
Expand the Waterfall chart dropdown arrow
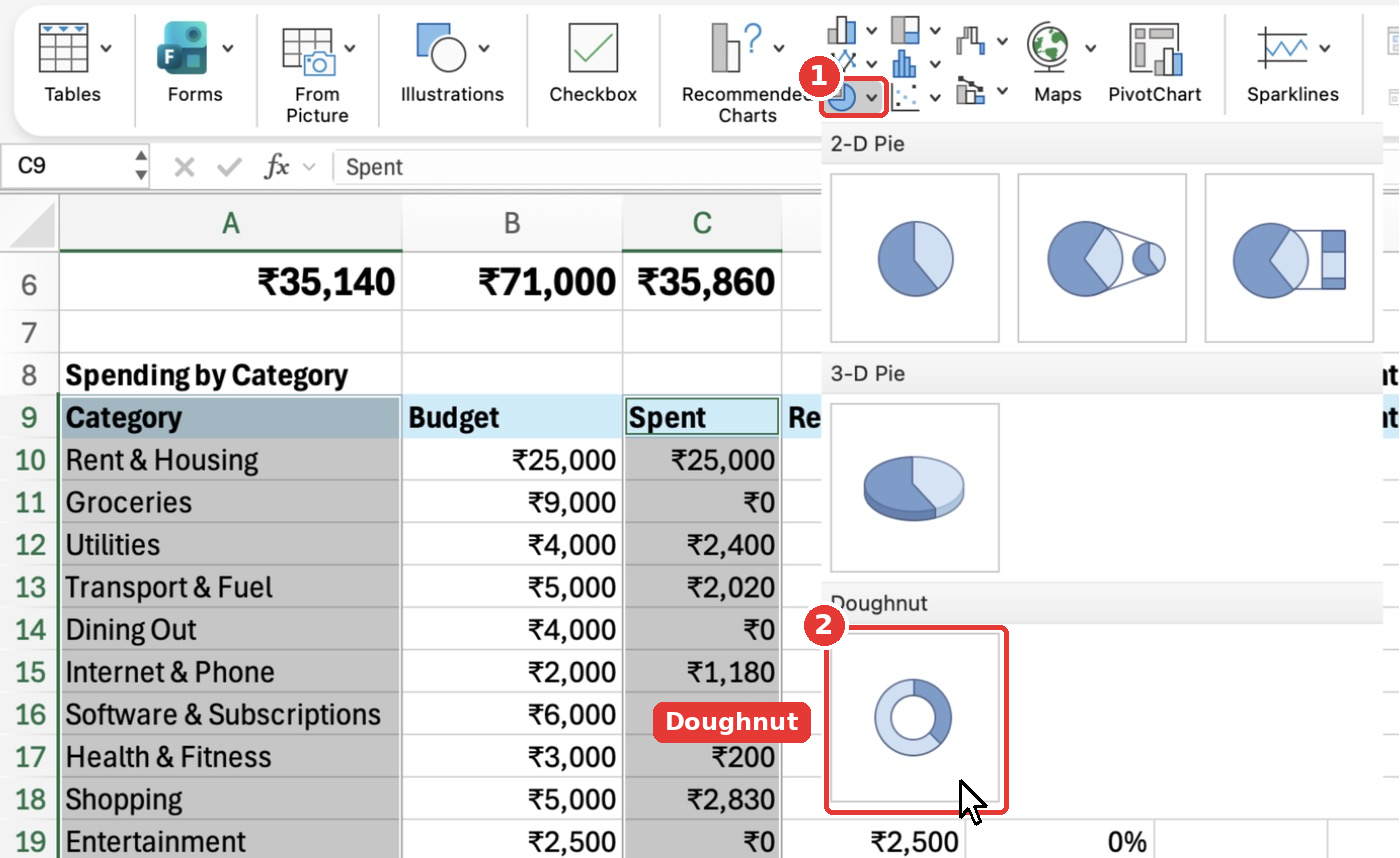[x=1002, y=41]
